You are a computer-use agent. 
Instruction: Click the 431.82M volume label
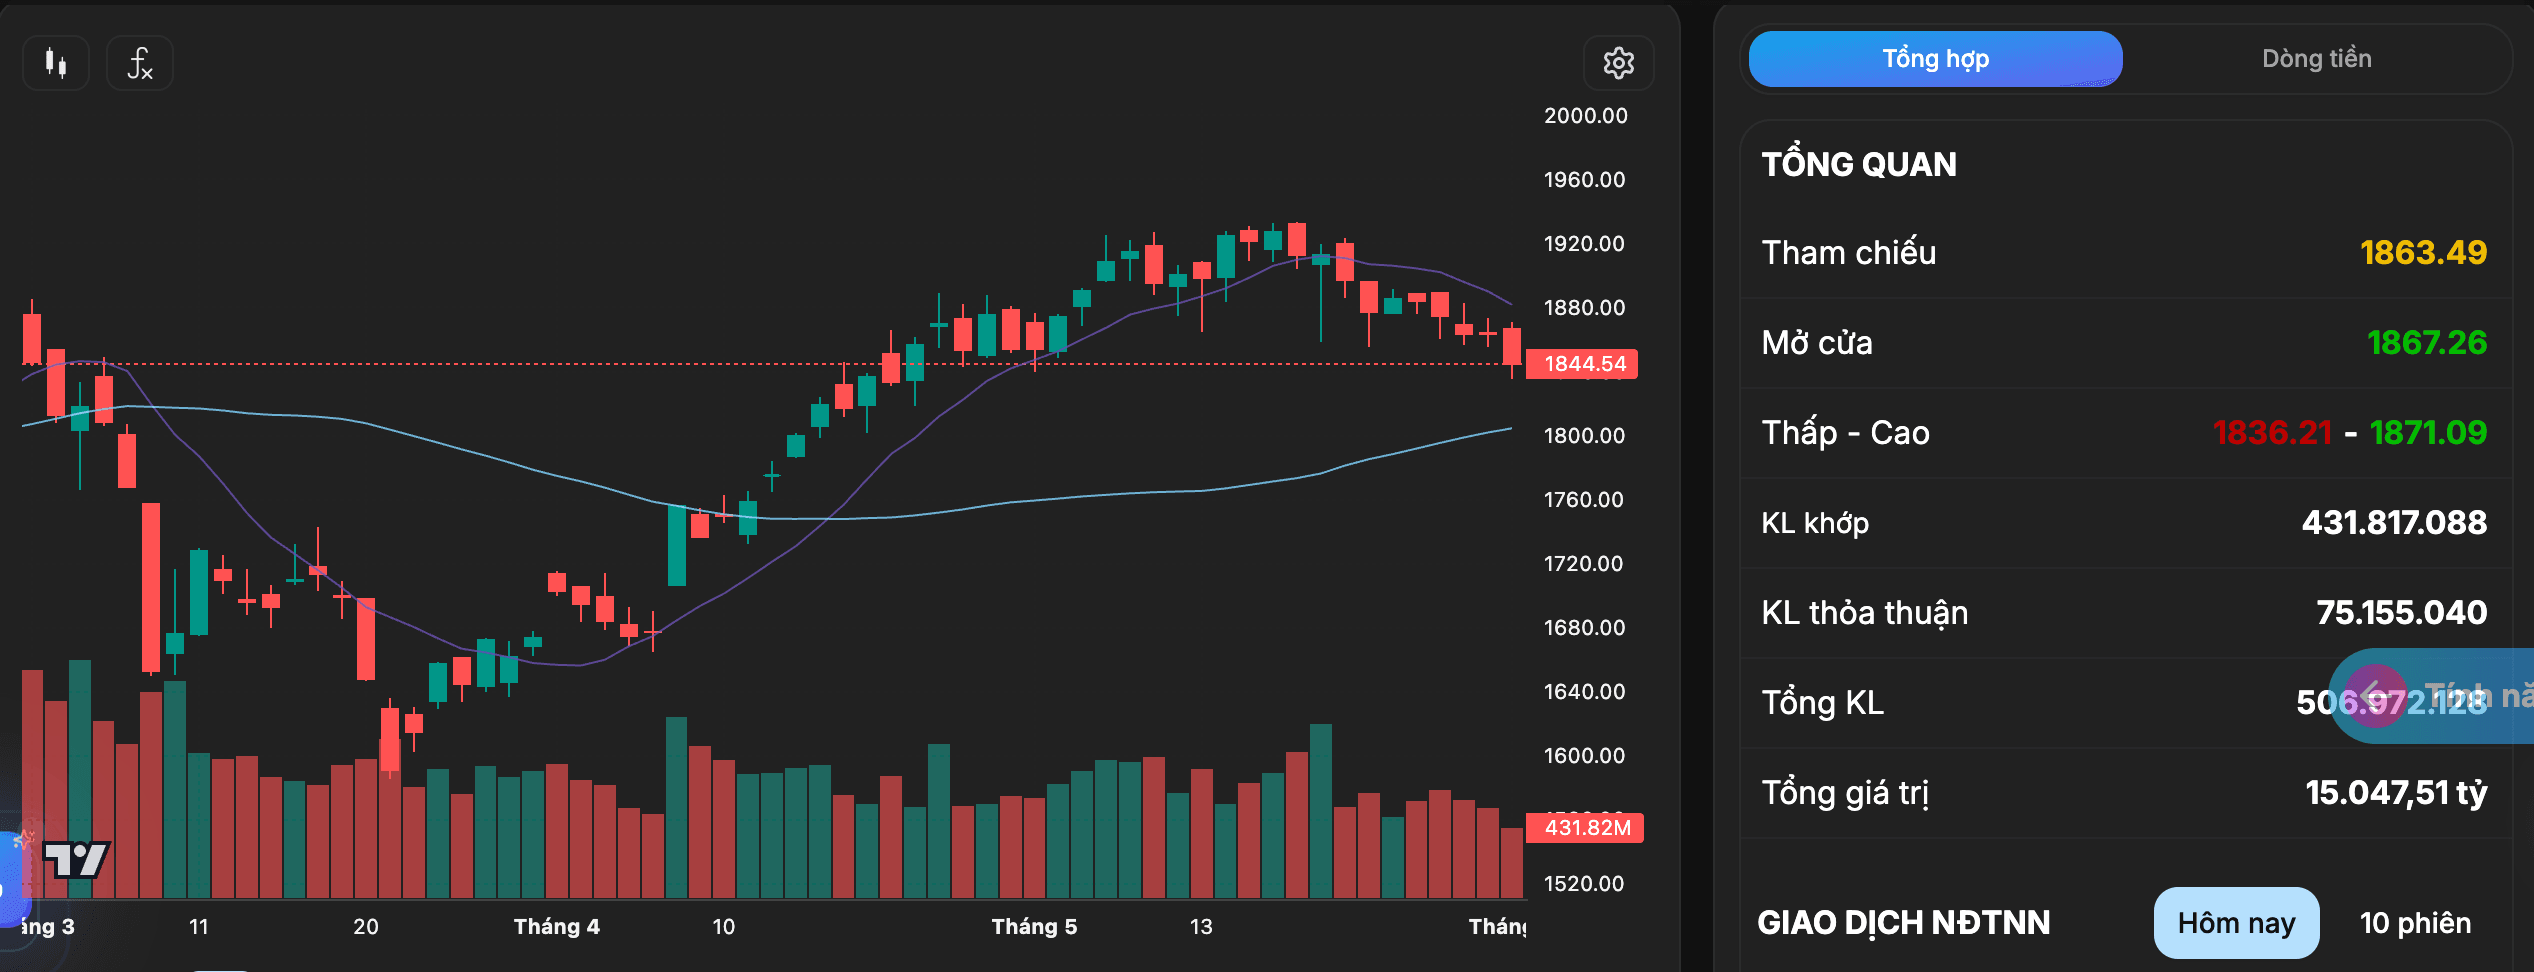point(1585,828)
